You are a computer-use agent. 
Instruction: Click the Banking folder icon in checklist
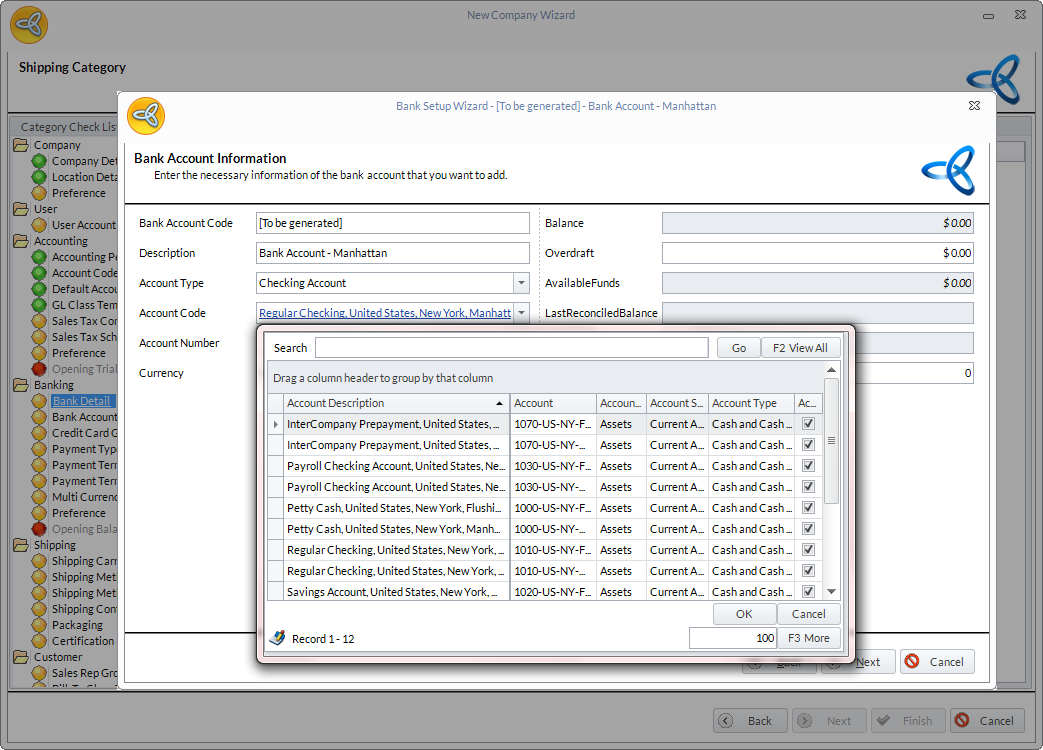21,385
